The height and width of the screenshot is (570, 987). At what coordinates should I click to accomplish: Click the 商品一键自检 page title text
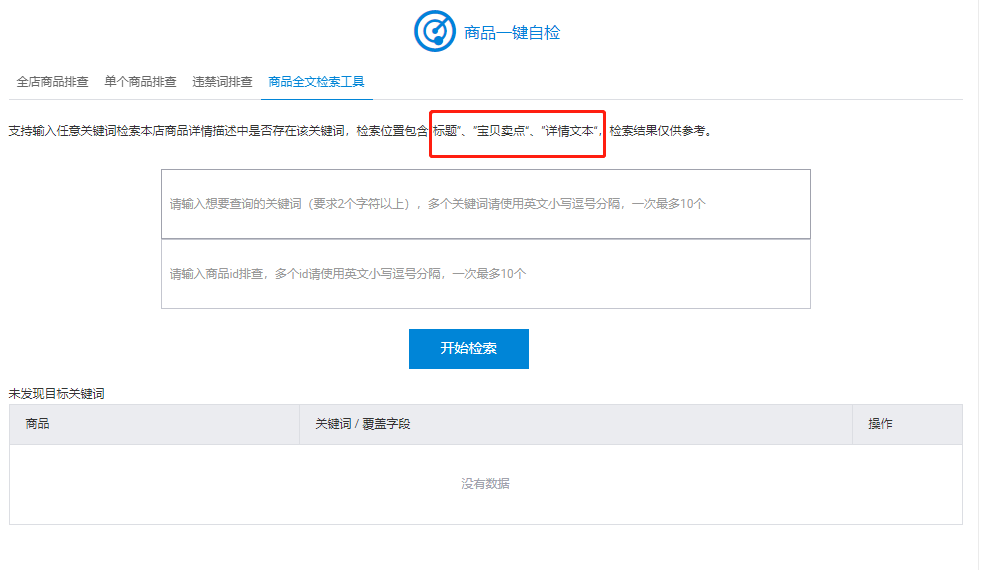click(512, 33)
